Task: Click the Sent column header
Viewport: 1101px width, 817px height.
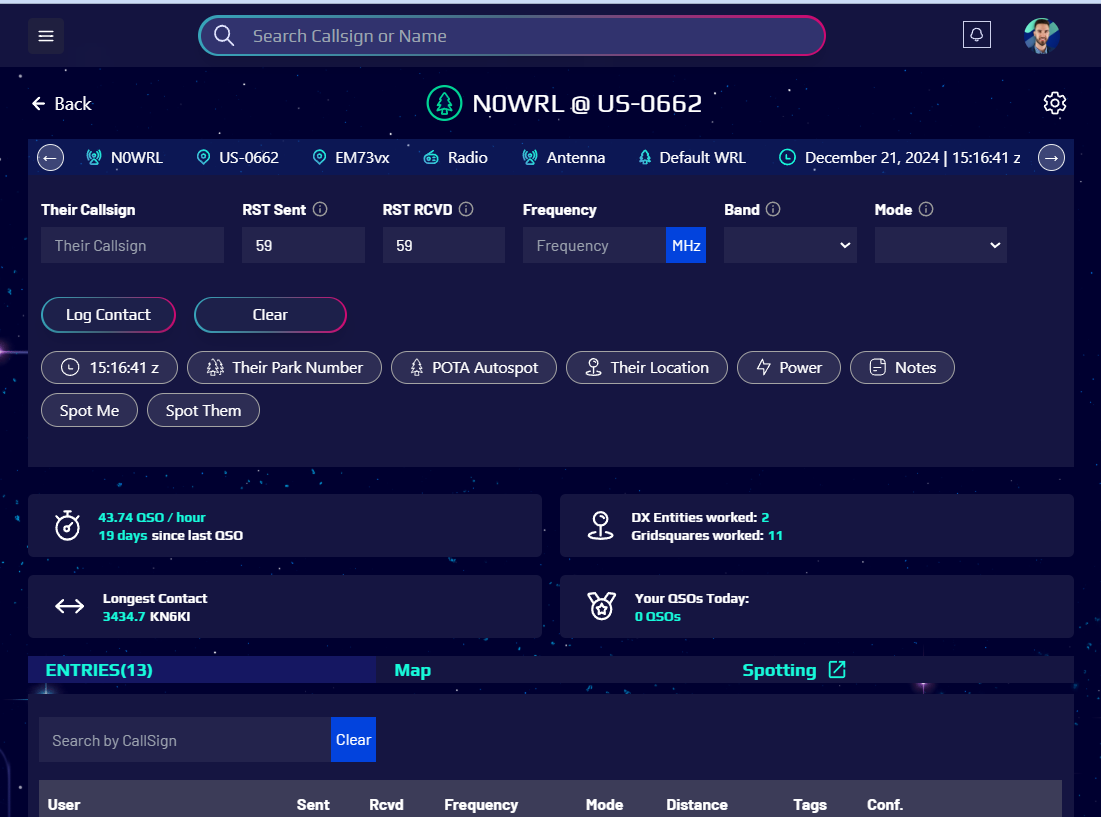Action: click(313, 804)
